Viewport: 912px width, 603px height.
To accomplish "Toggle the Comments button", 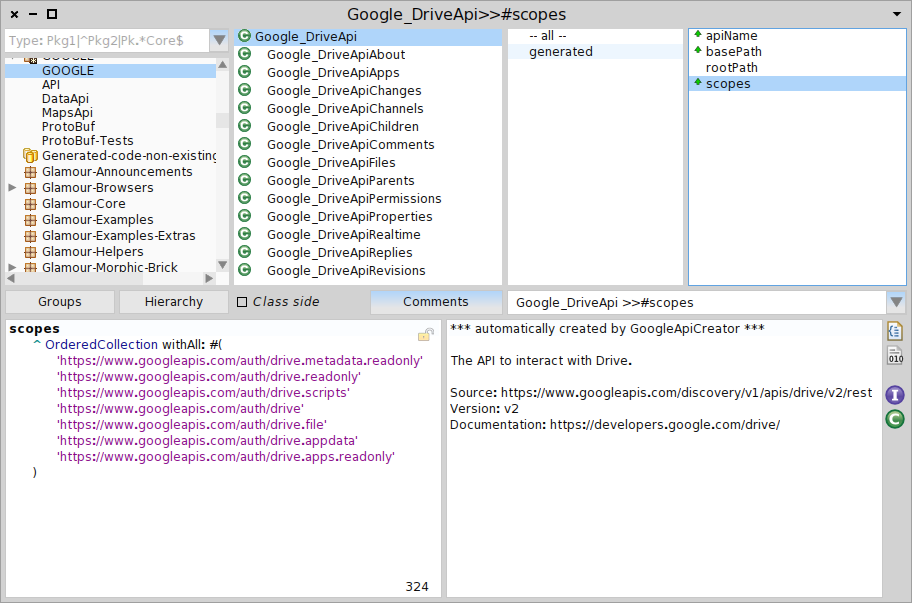I will (436, 302).
